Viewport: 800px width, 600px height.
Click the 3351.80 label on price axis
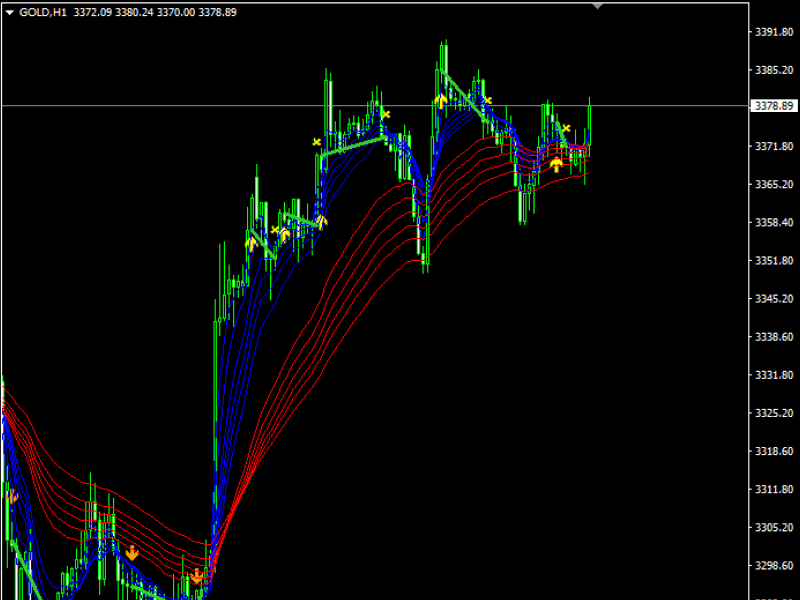click(x=773, y=261)
